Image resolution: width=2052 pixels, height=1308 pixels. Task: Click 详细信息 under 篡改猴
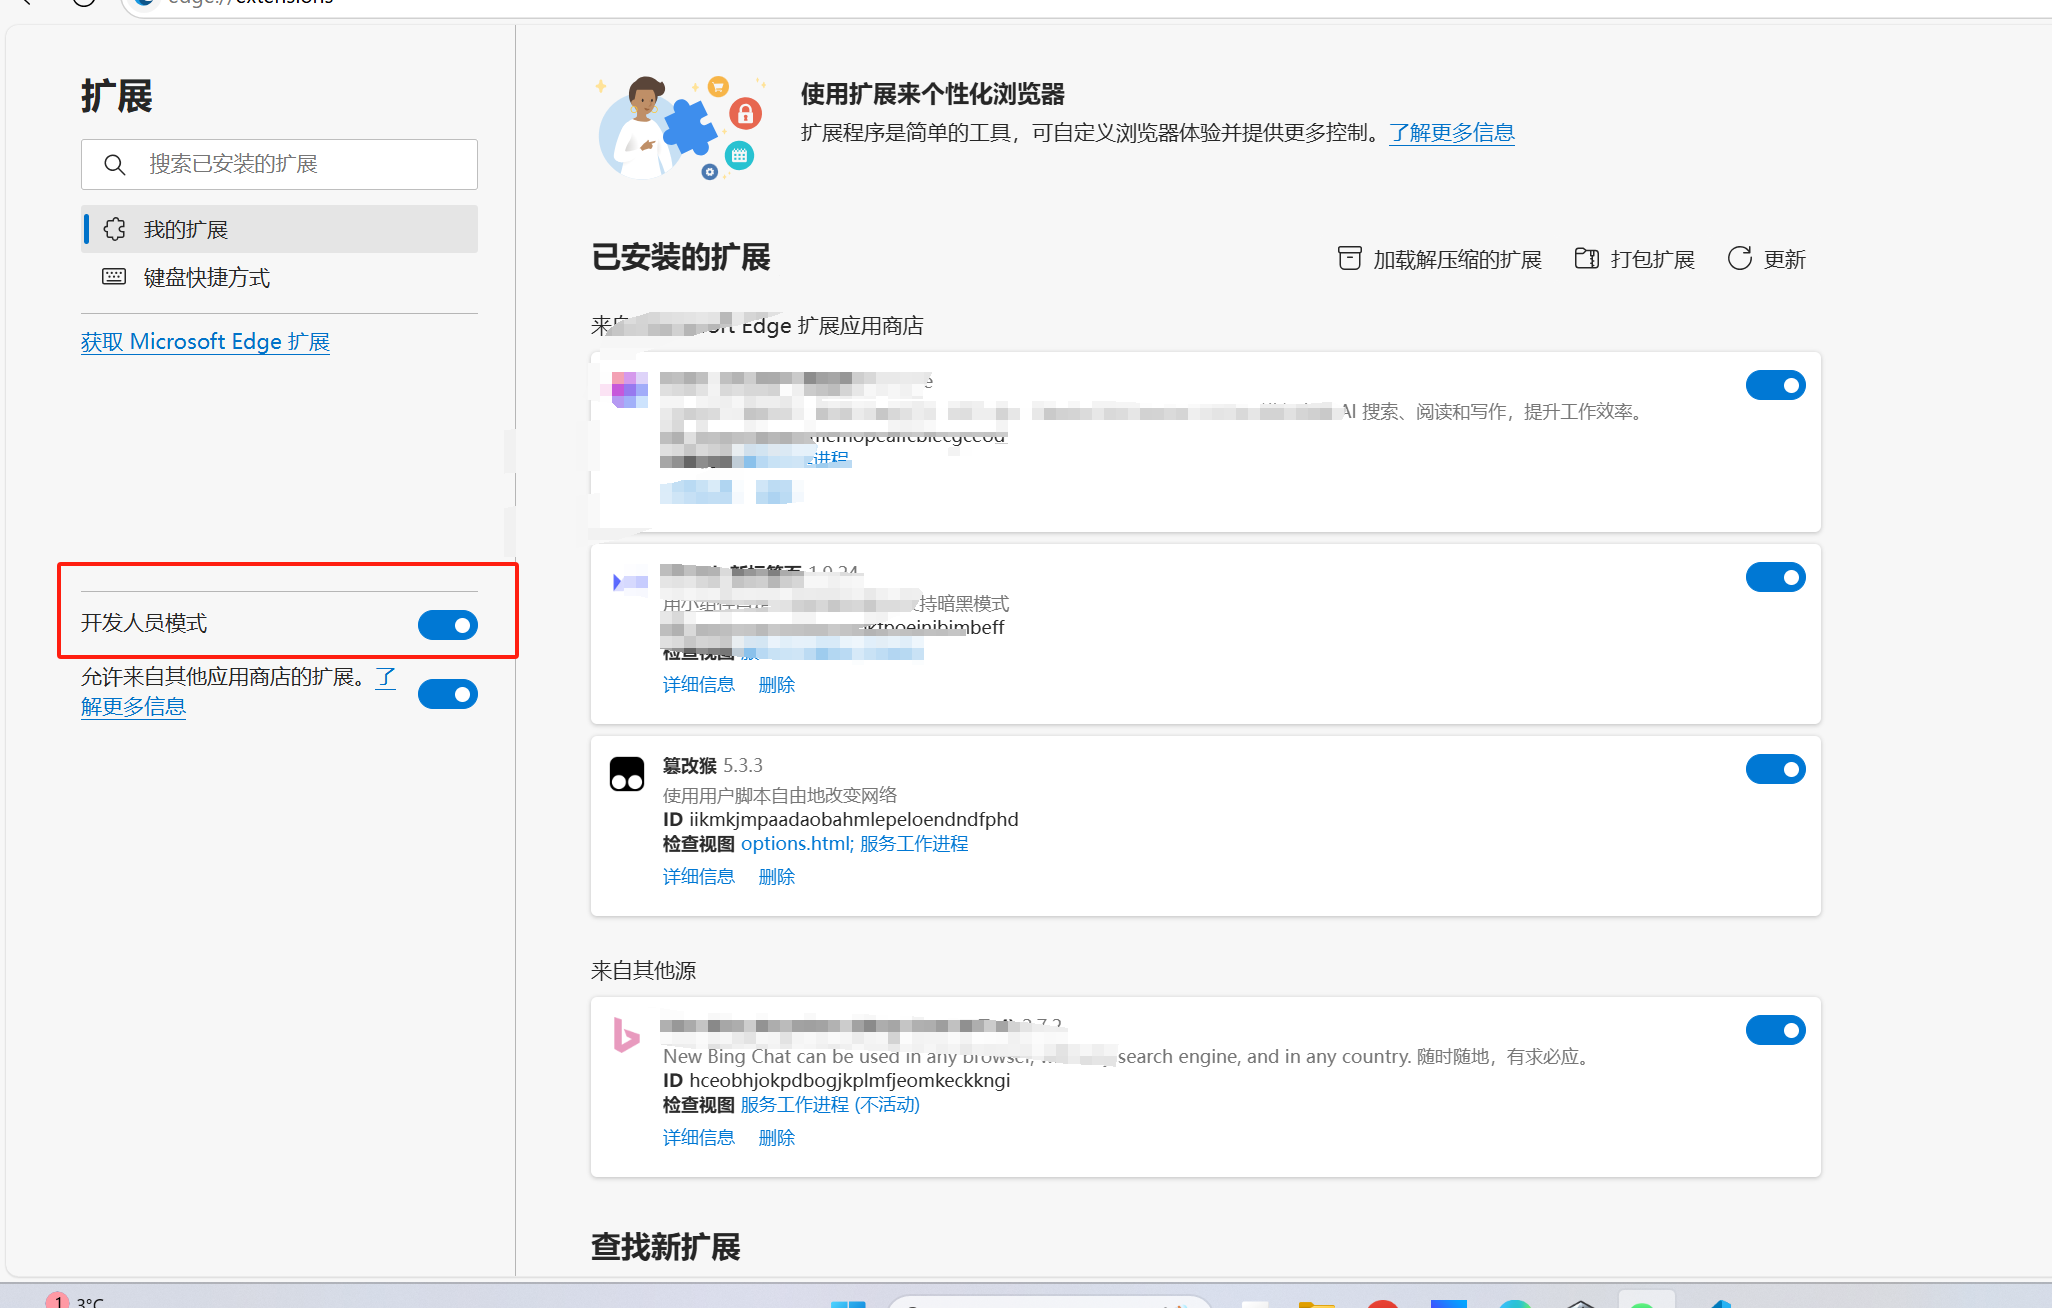[x=698, y=877]
